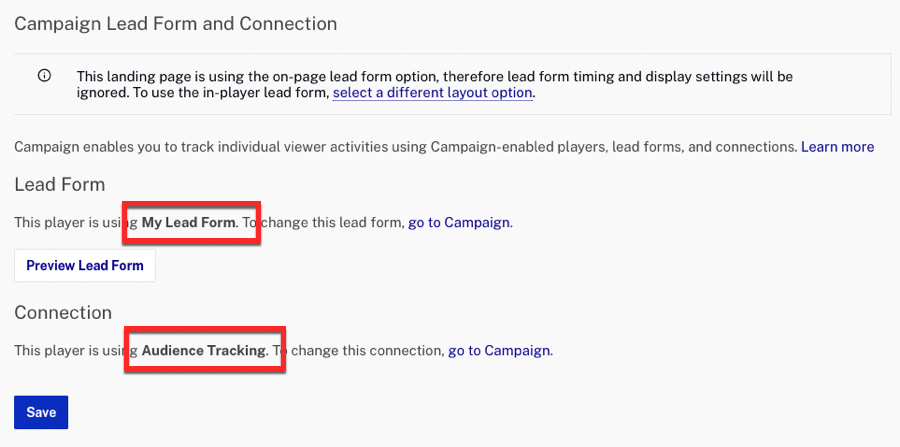The width and height of the screenshot is (900, 447).
Task: Select the 'Lead Form' section heading
Action: [x=60, y=185]
